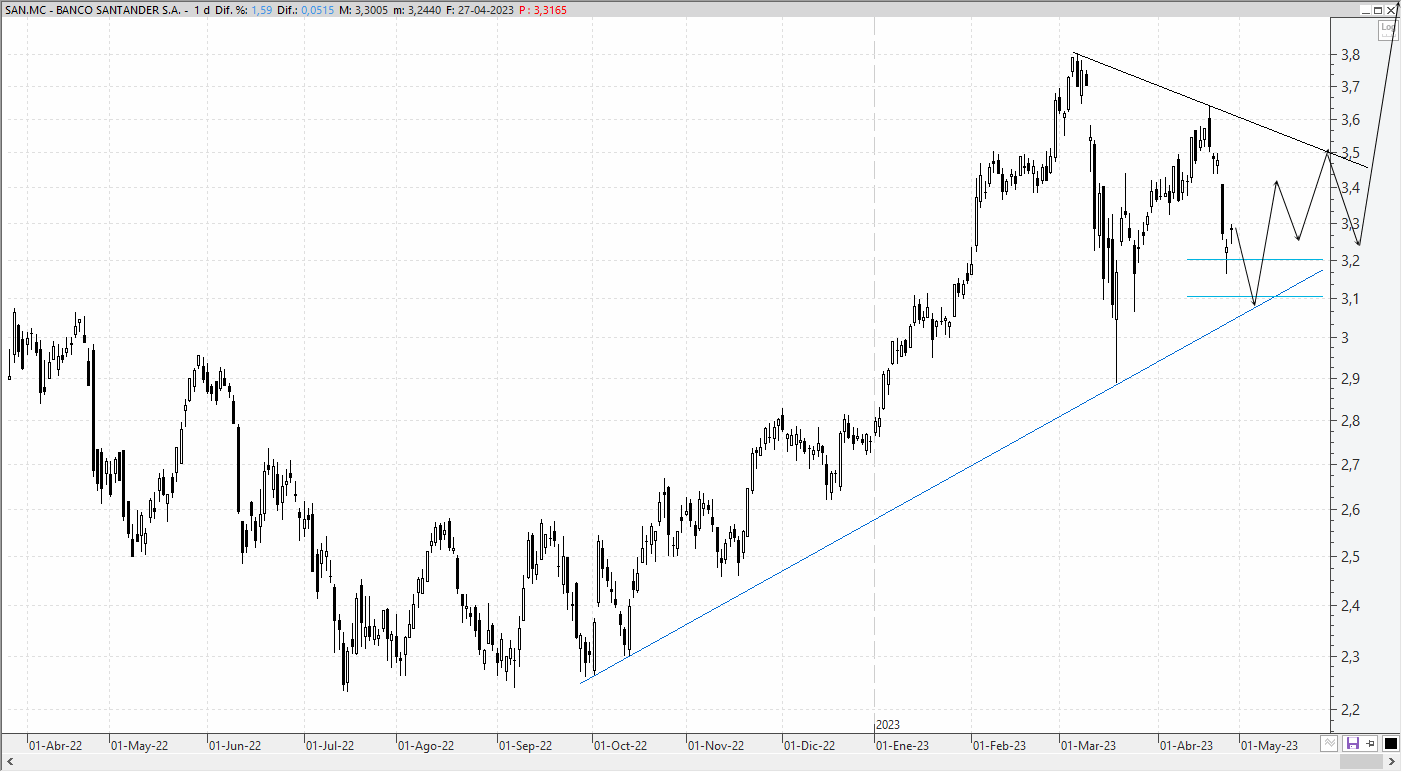Click the 01-Oct-22 date label

[620, 745]
